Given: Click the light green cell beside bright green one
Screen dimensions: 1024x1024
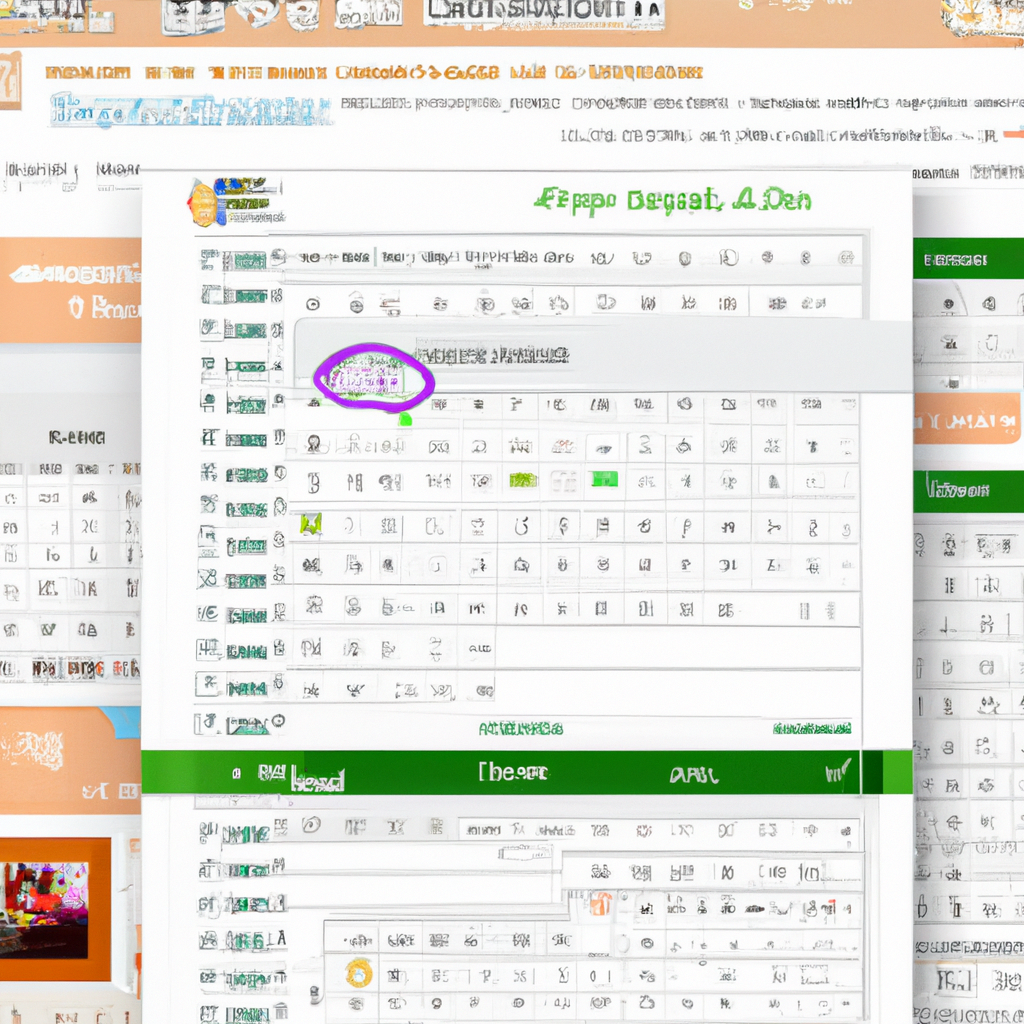Looking at the screenshot, I should 523,480.
